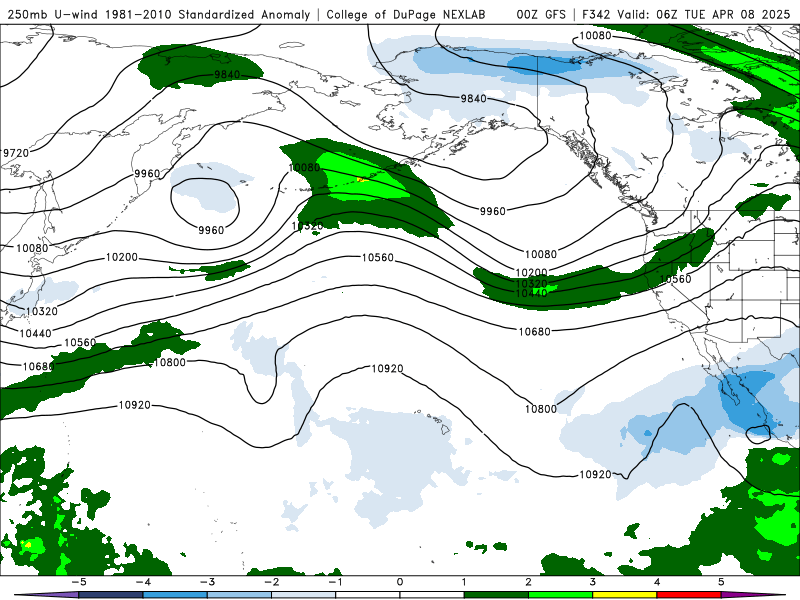Click the colorbar tick label '2'
The width and height of the screenshot is (800, 600).
pyautogui.click(x=528, y=582)
